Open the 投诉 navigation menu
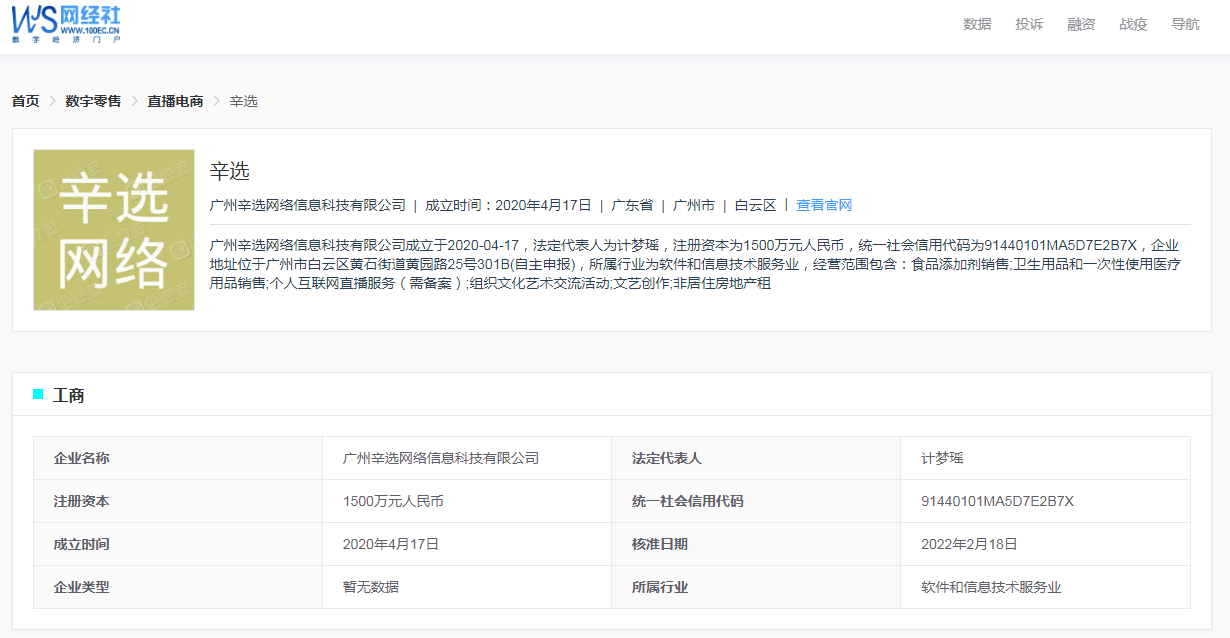 1029,24
